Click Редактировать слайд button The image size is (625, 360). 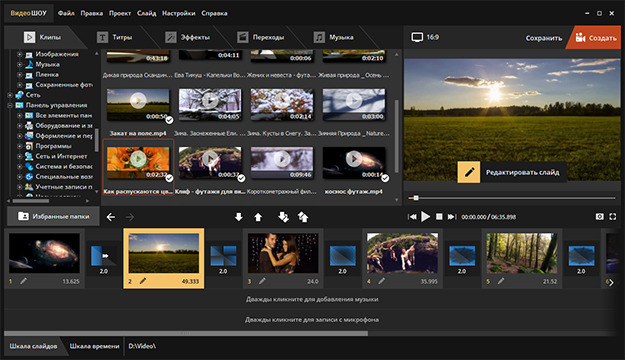(512, 172)
